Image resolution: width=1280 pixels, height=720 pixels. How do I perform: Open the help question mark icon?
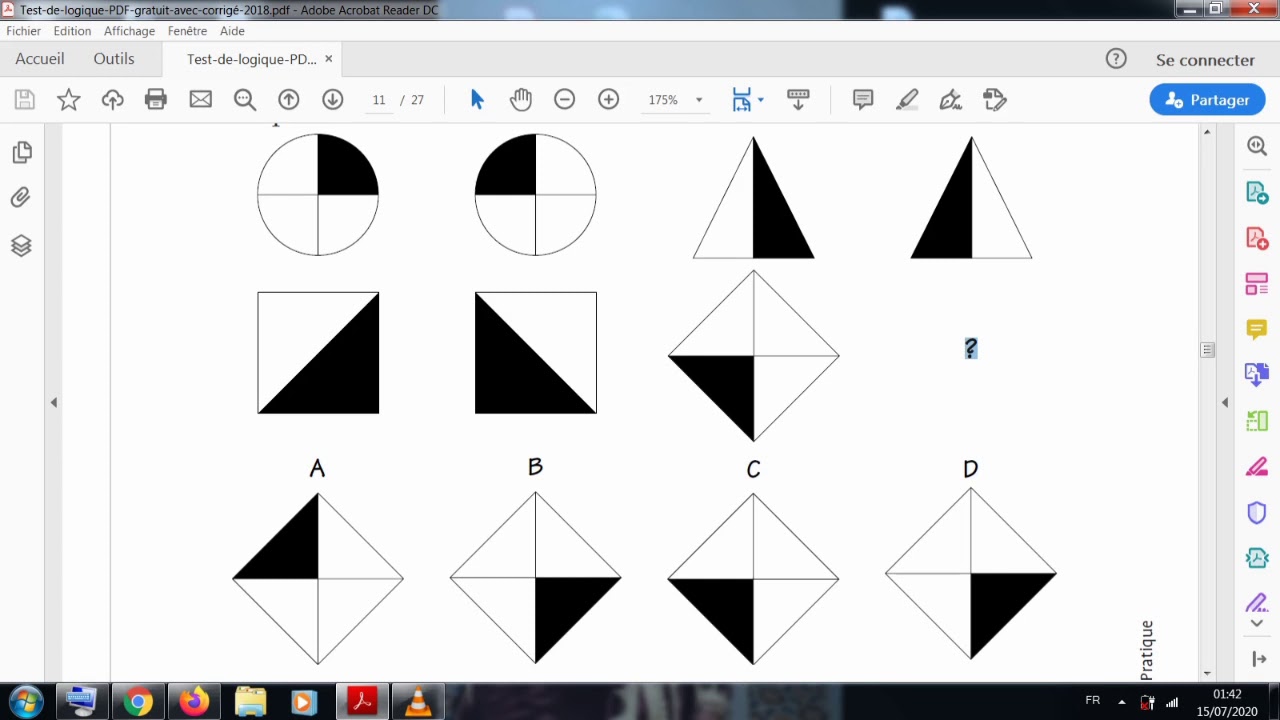tap(1116, 59)
